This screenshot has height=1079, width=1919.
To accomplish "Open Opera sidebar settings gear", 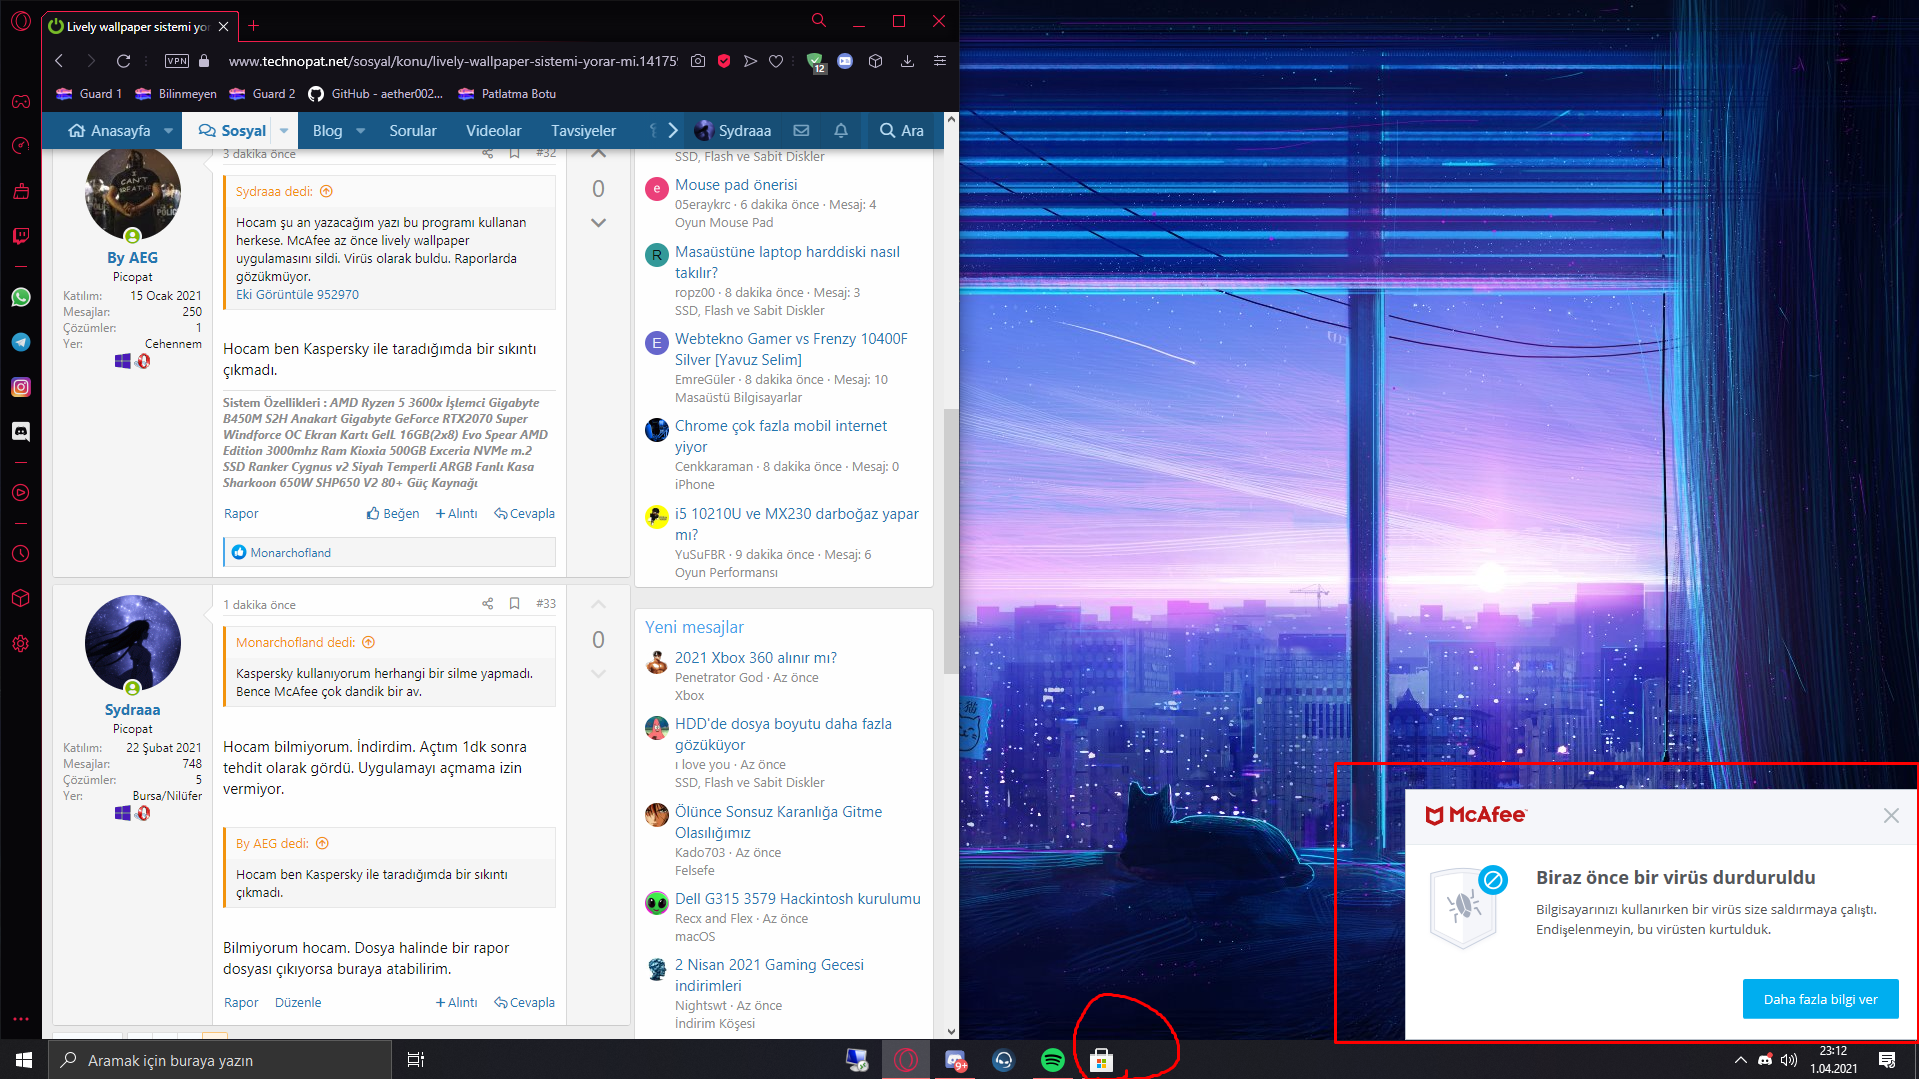I will [21, 644].
